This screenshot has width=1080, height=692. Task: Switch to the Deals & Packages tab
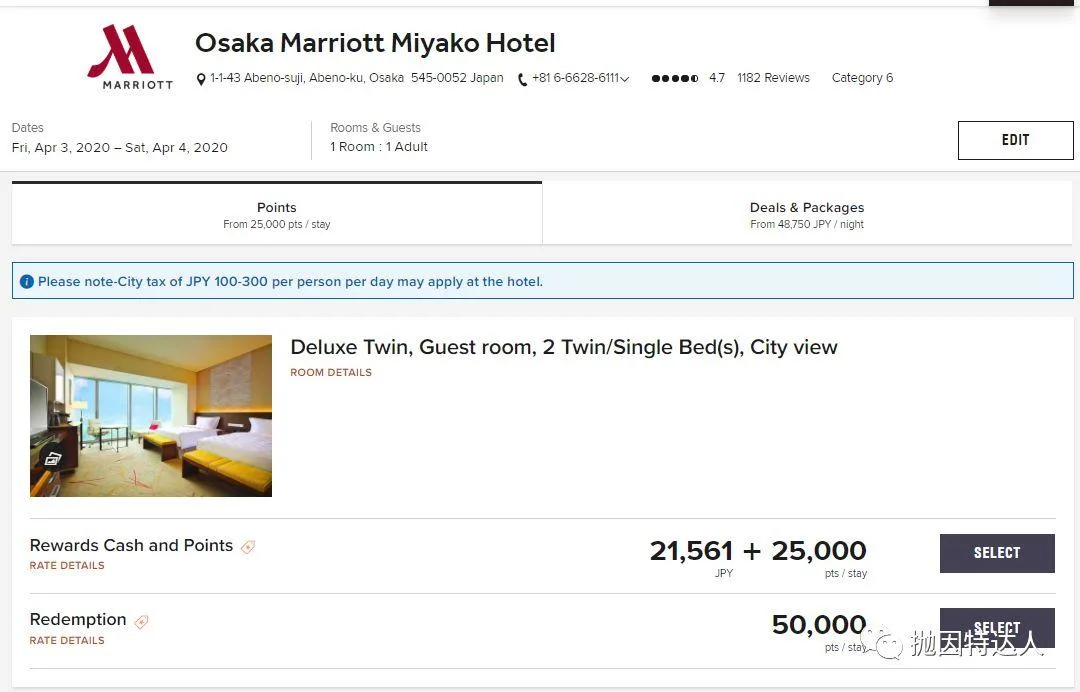(x=807, y=213)
